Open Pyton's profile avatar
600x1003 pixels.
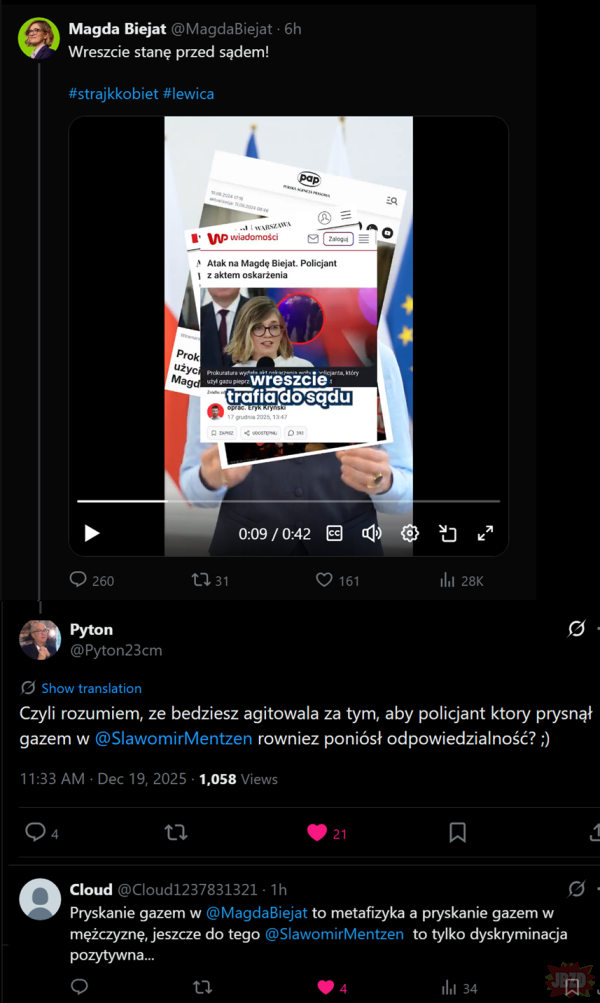tap(40, 639)
